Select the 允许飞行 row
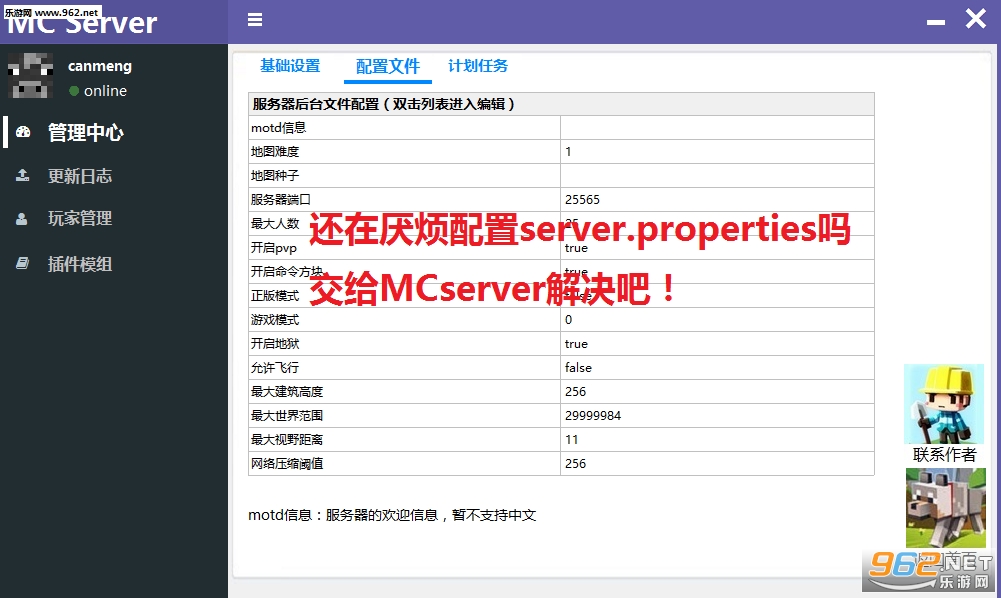Screen dimensions: 1001x598 tap(561, 368)
